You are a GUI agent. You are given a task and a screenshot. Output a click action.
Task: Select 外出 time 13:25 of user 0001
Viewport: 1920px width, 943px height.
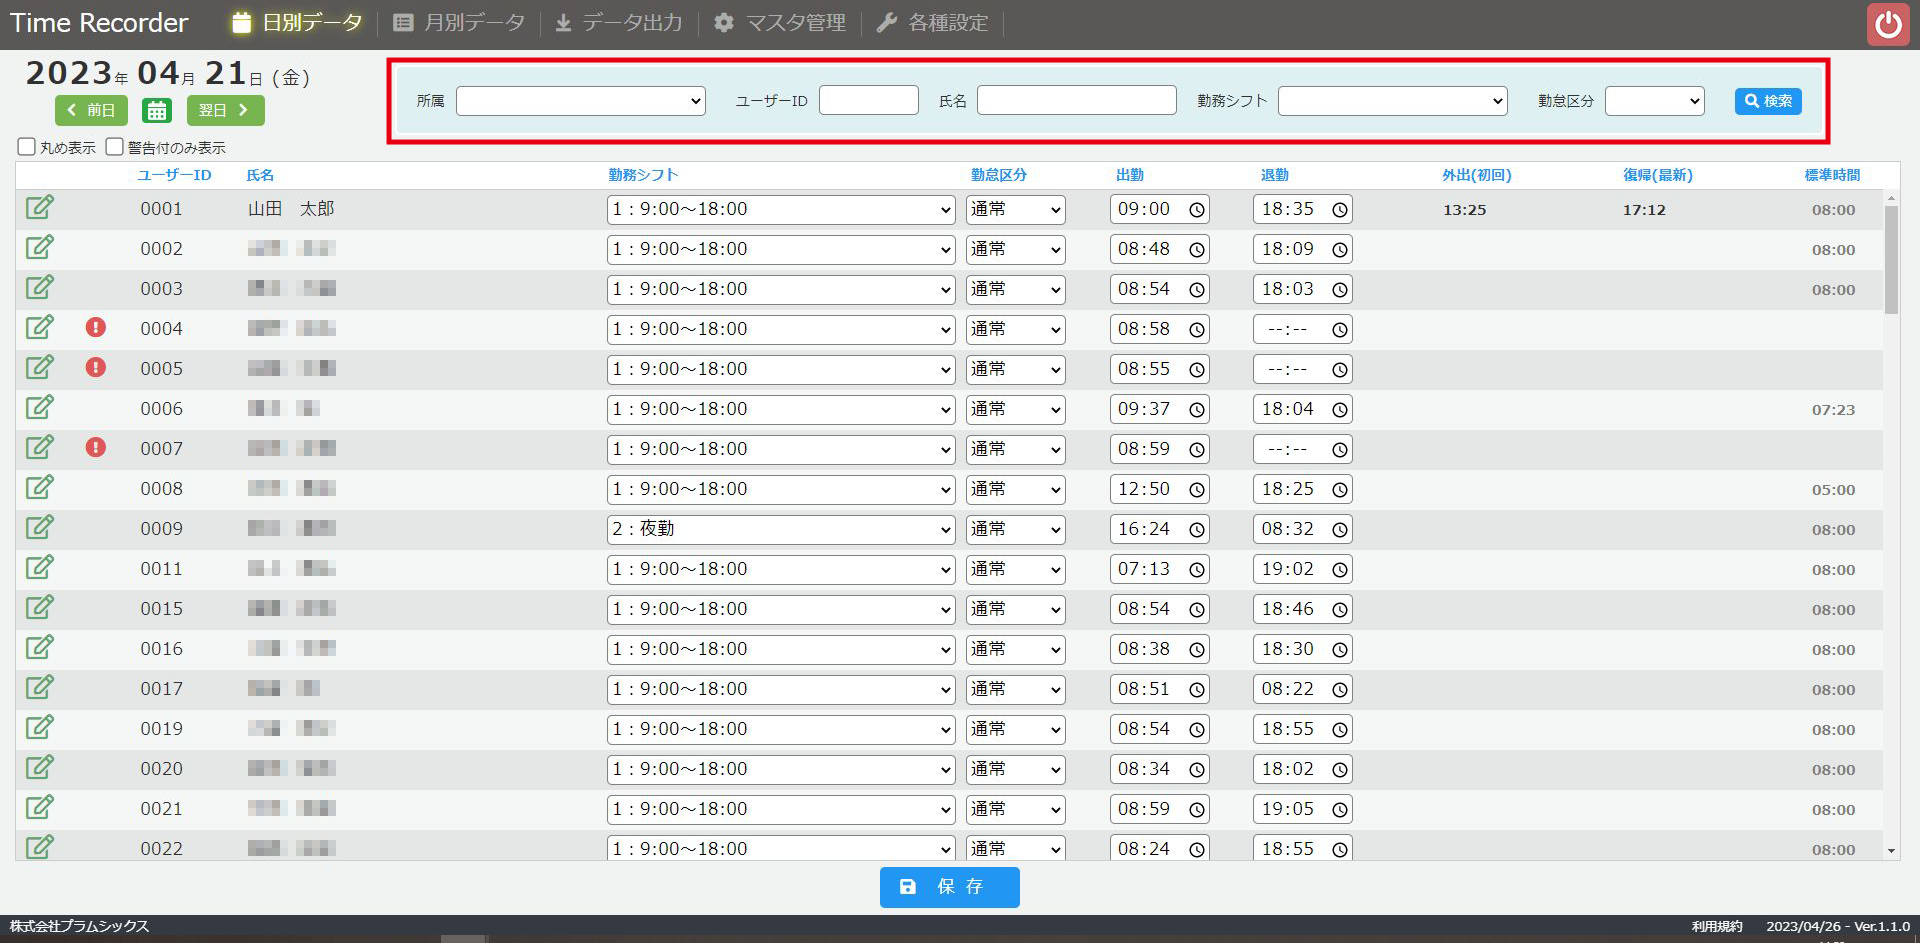[x=1465, y=210]
